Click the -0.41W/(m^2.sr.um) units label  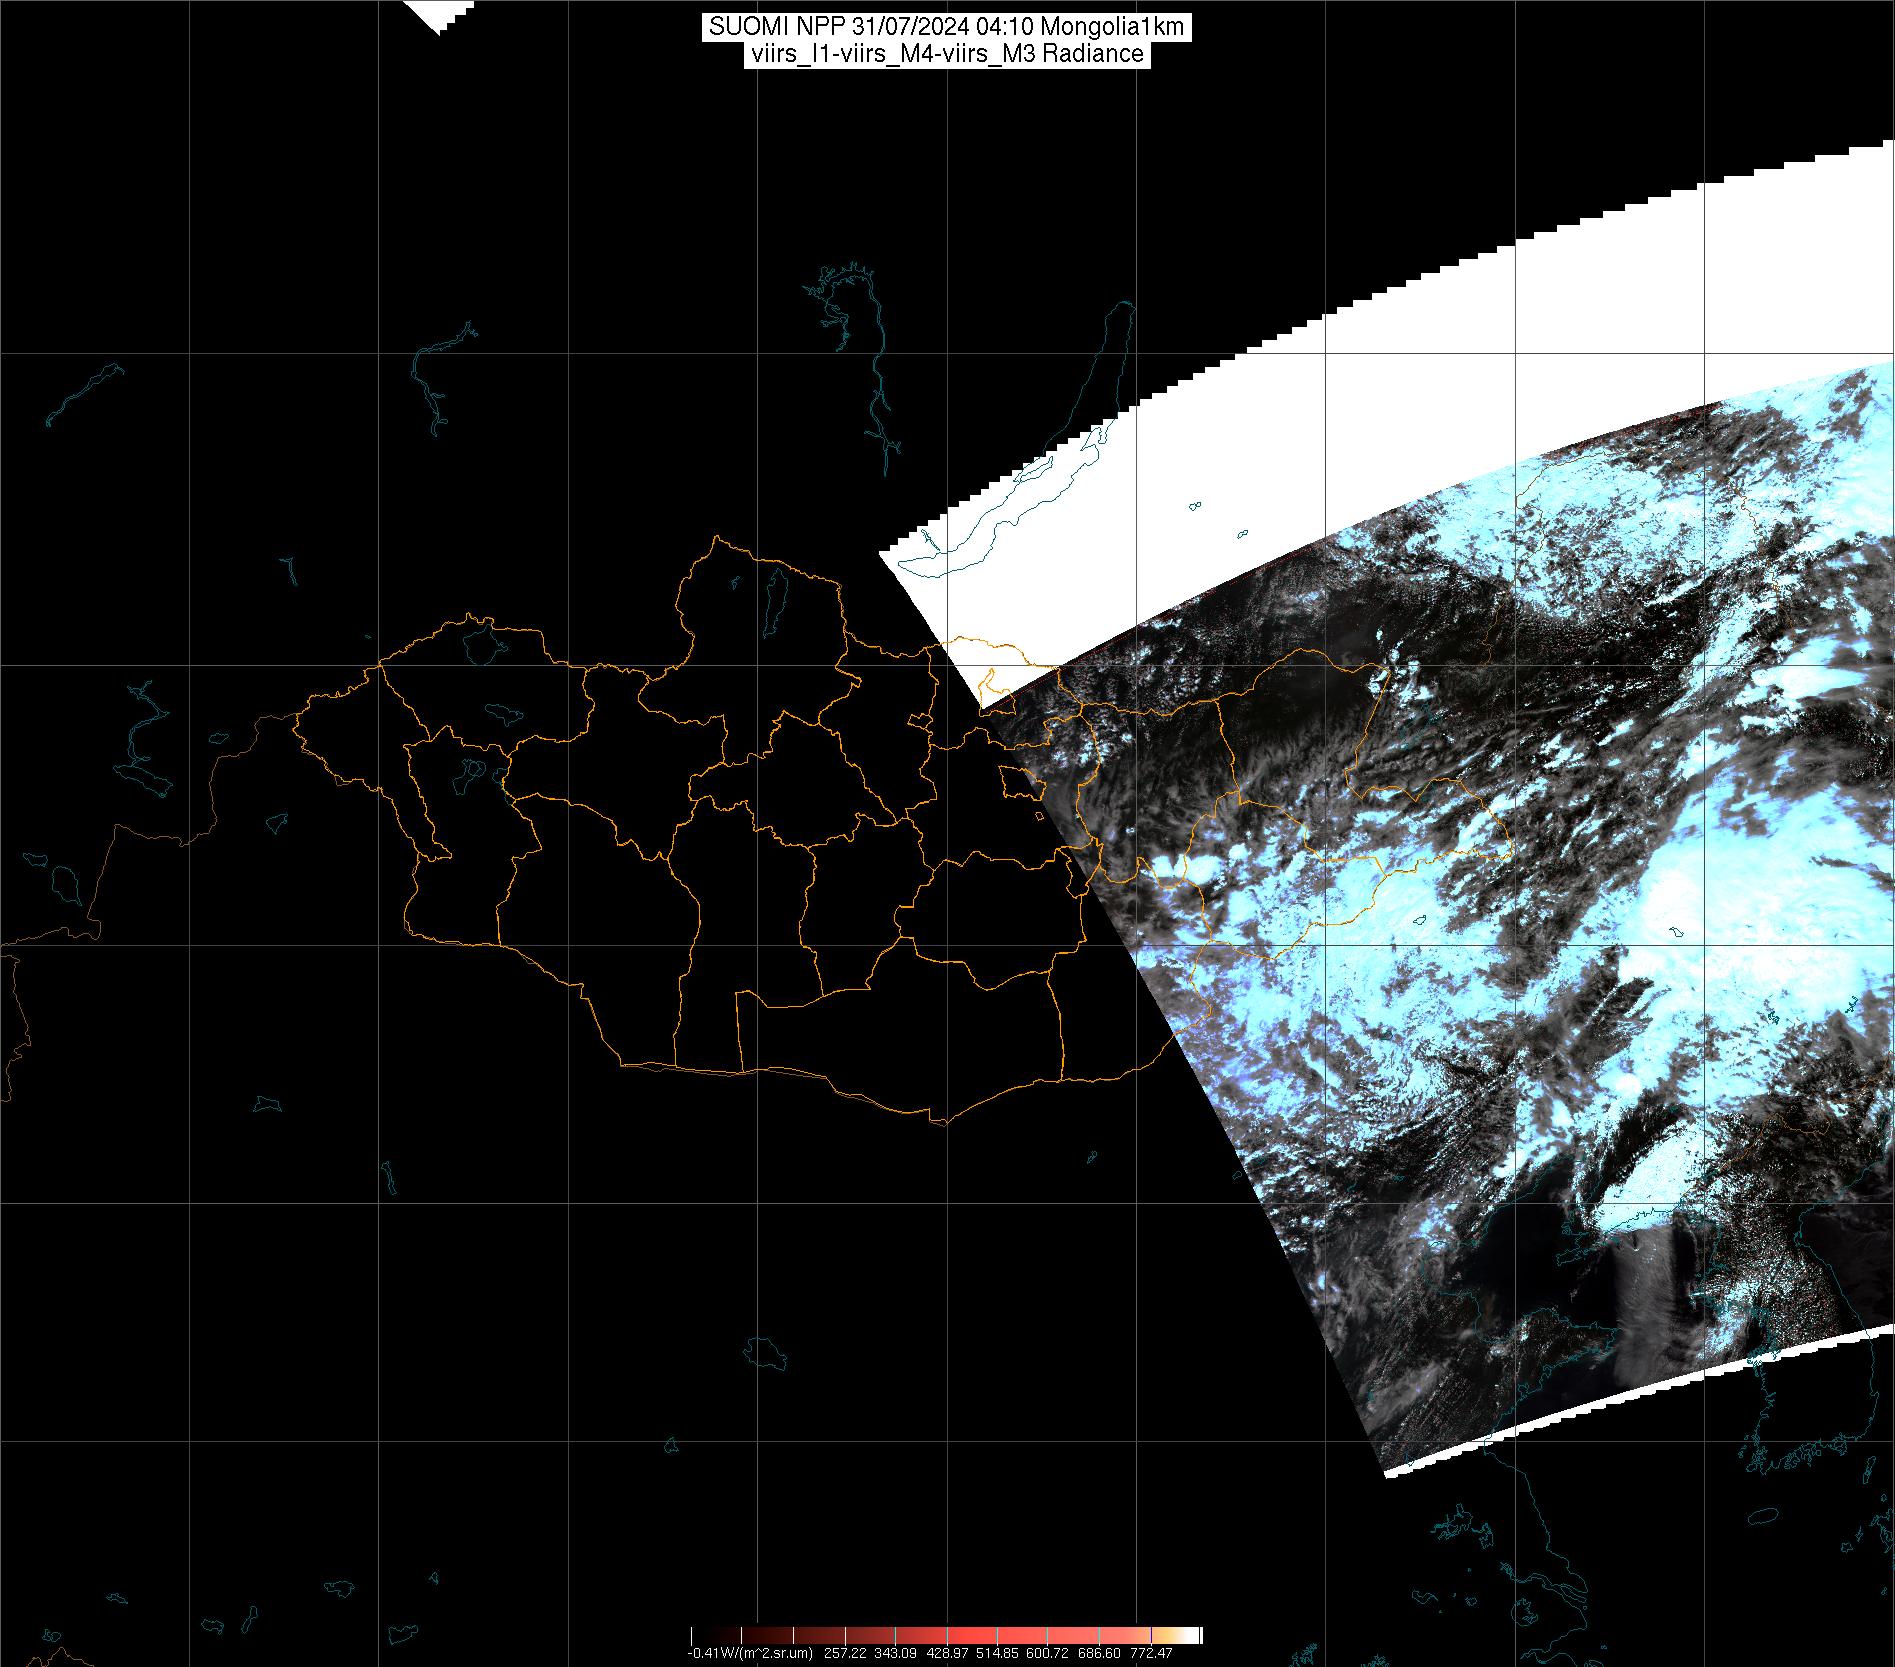(750, 1653)
